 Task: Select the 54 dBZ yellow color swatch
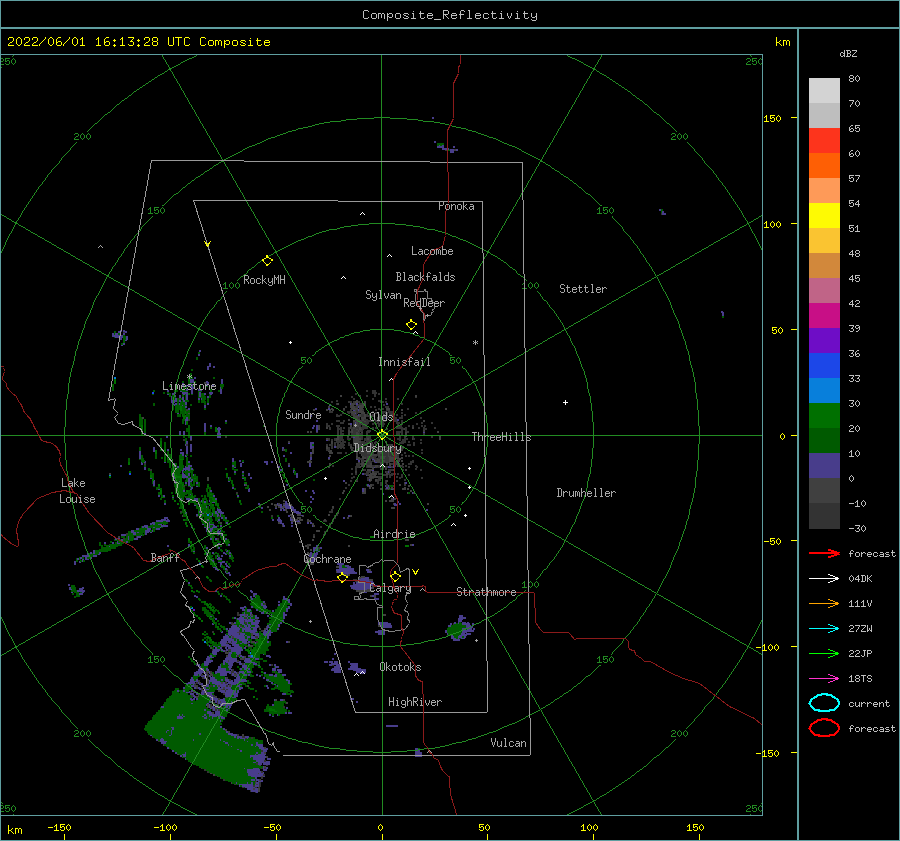[824, 216]
